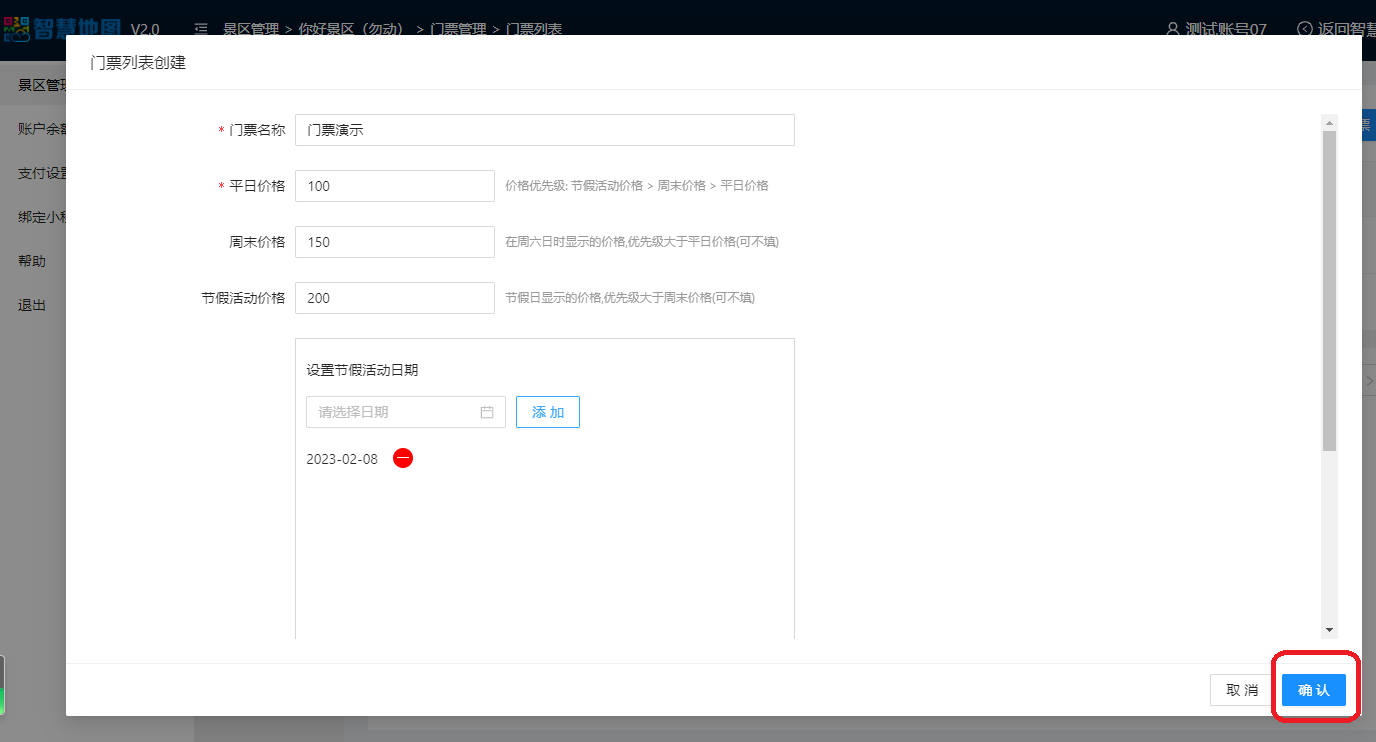Cancel the dialog with 取消
Screen dimensions: 1376x742
[1242, 690]
